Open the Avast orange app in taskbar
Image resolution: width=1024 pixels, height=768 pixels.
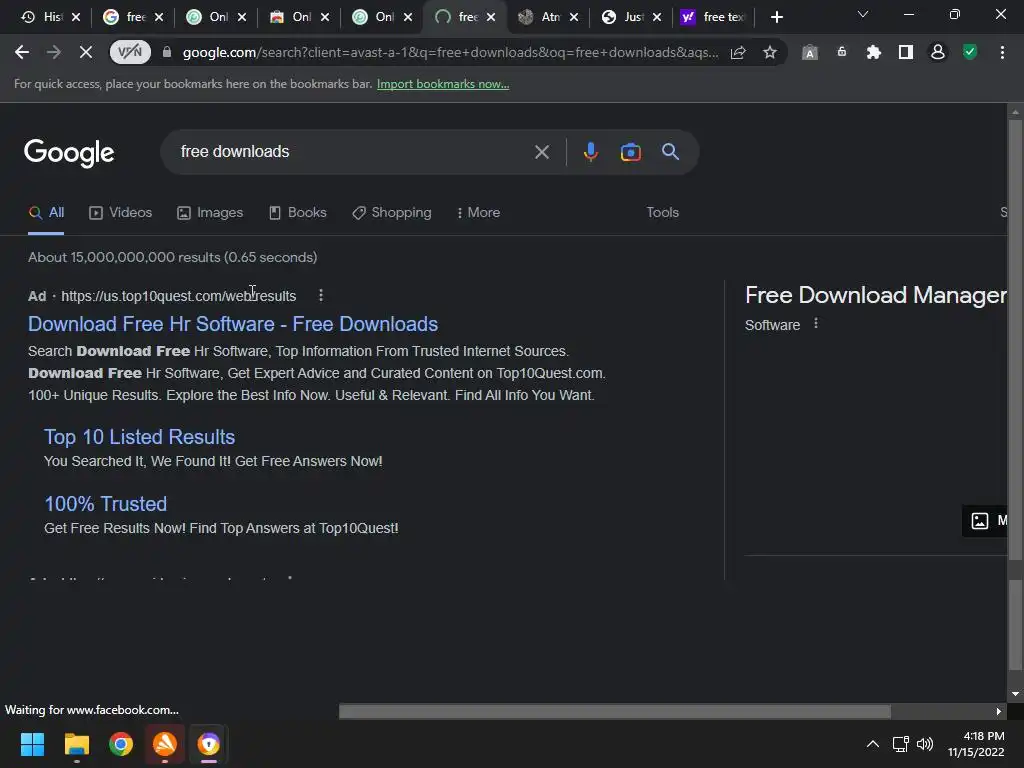[x=165, y=744]
